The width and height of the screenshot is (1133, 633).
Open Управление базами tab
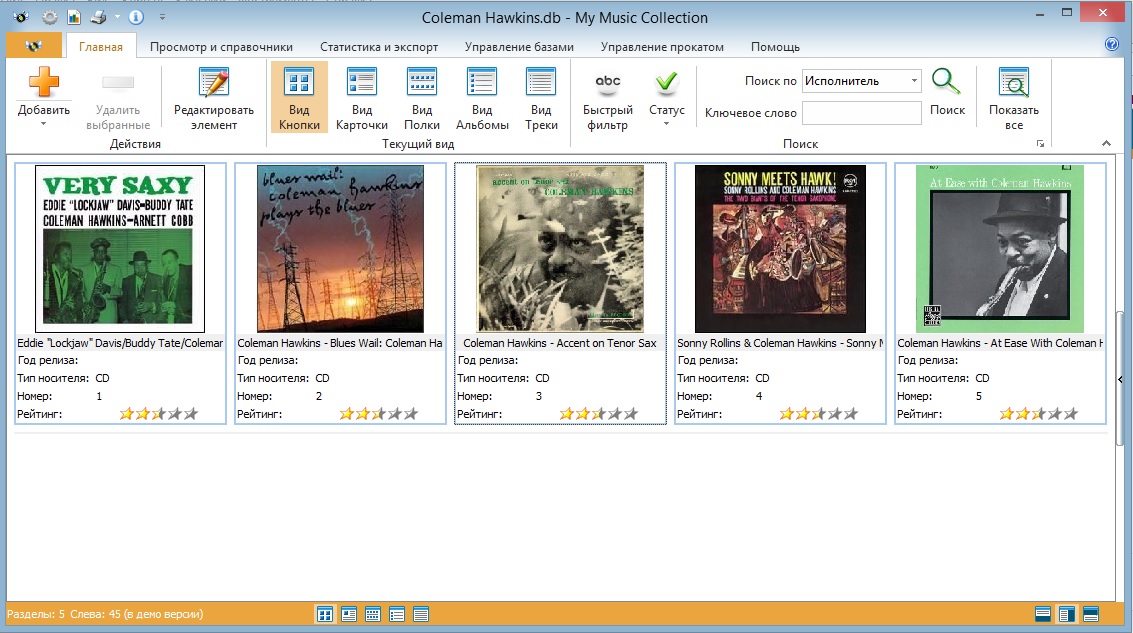519,47
